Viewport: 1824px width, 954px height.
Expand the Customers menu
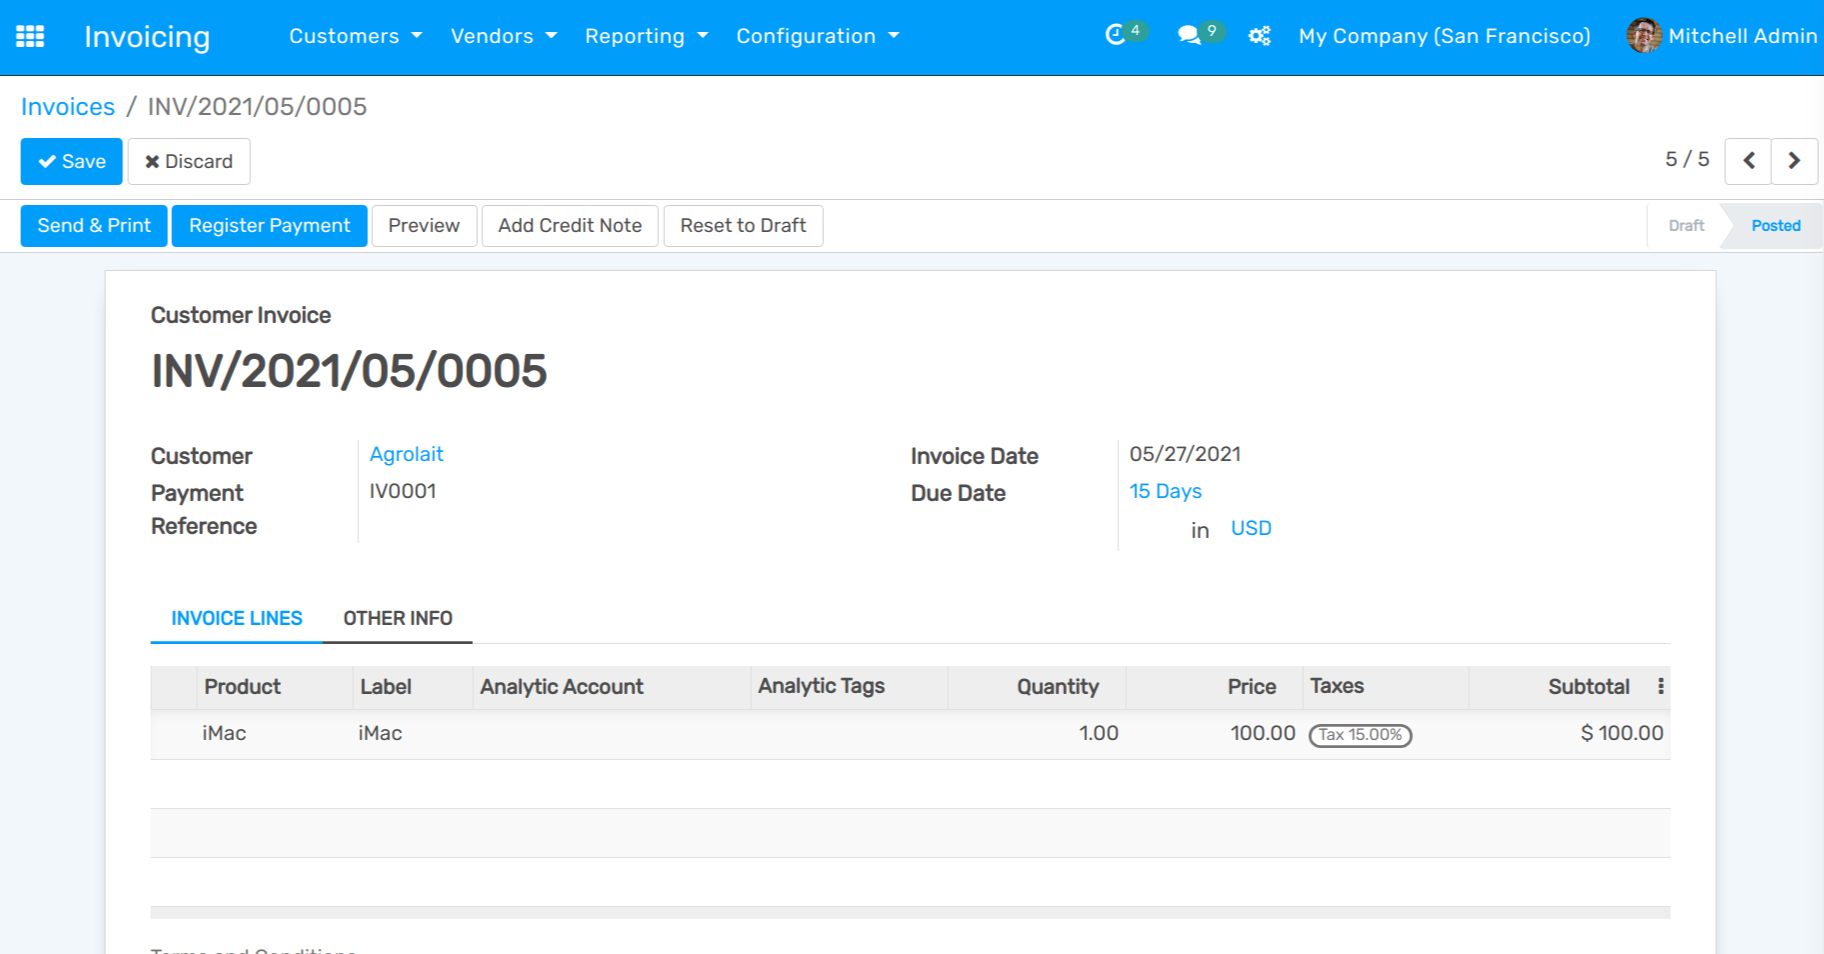[355, 36]
